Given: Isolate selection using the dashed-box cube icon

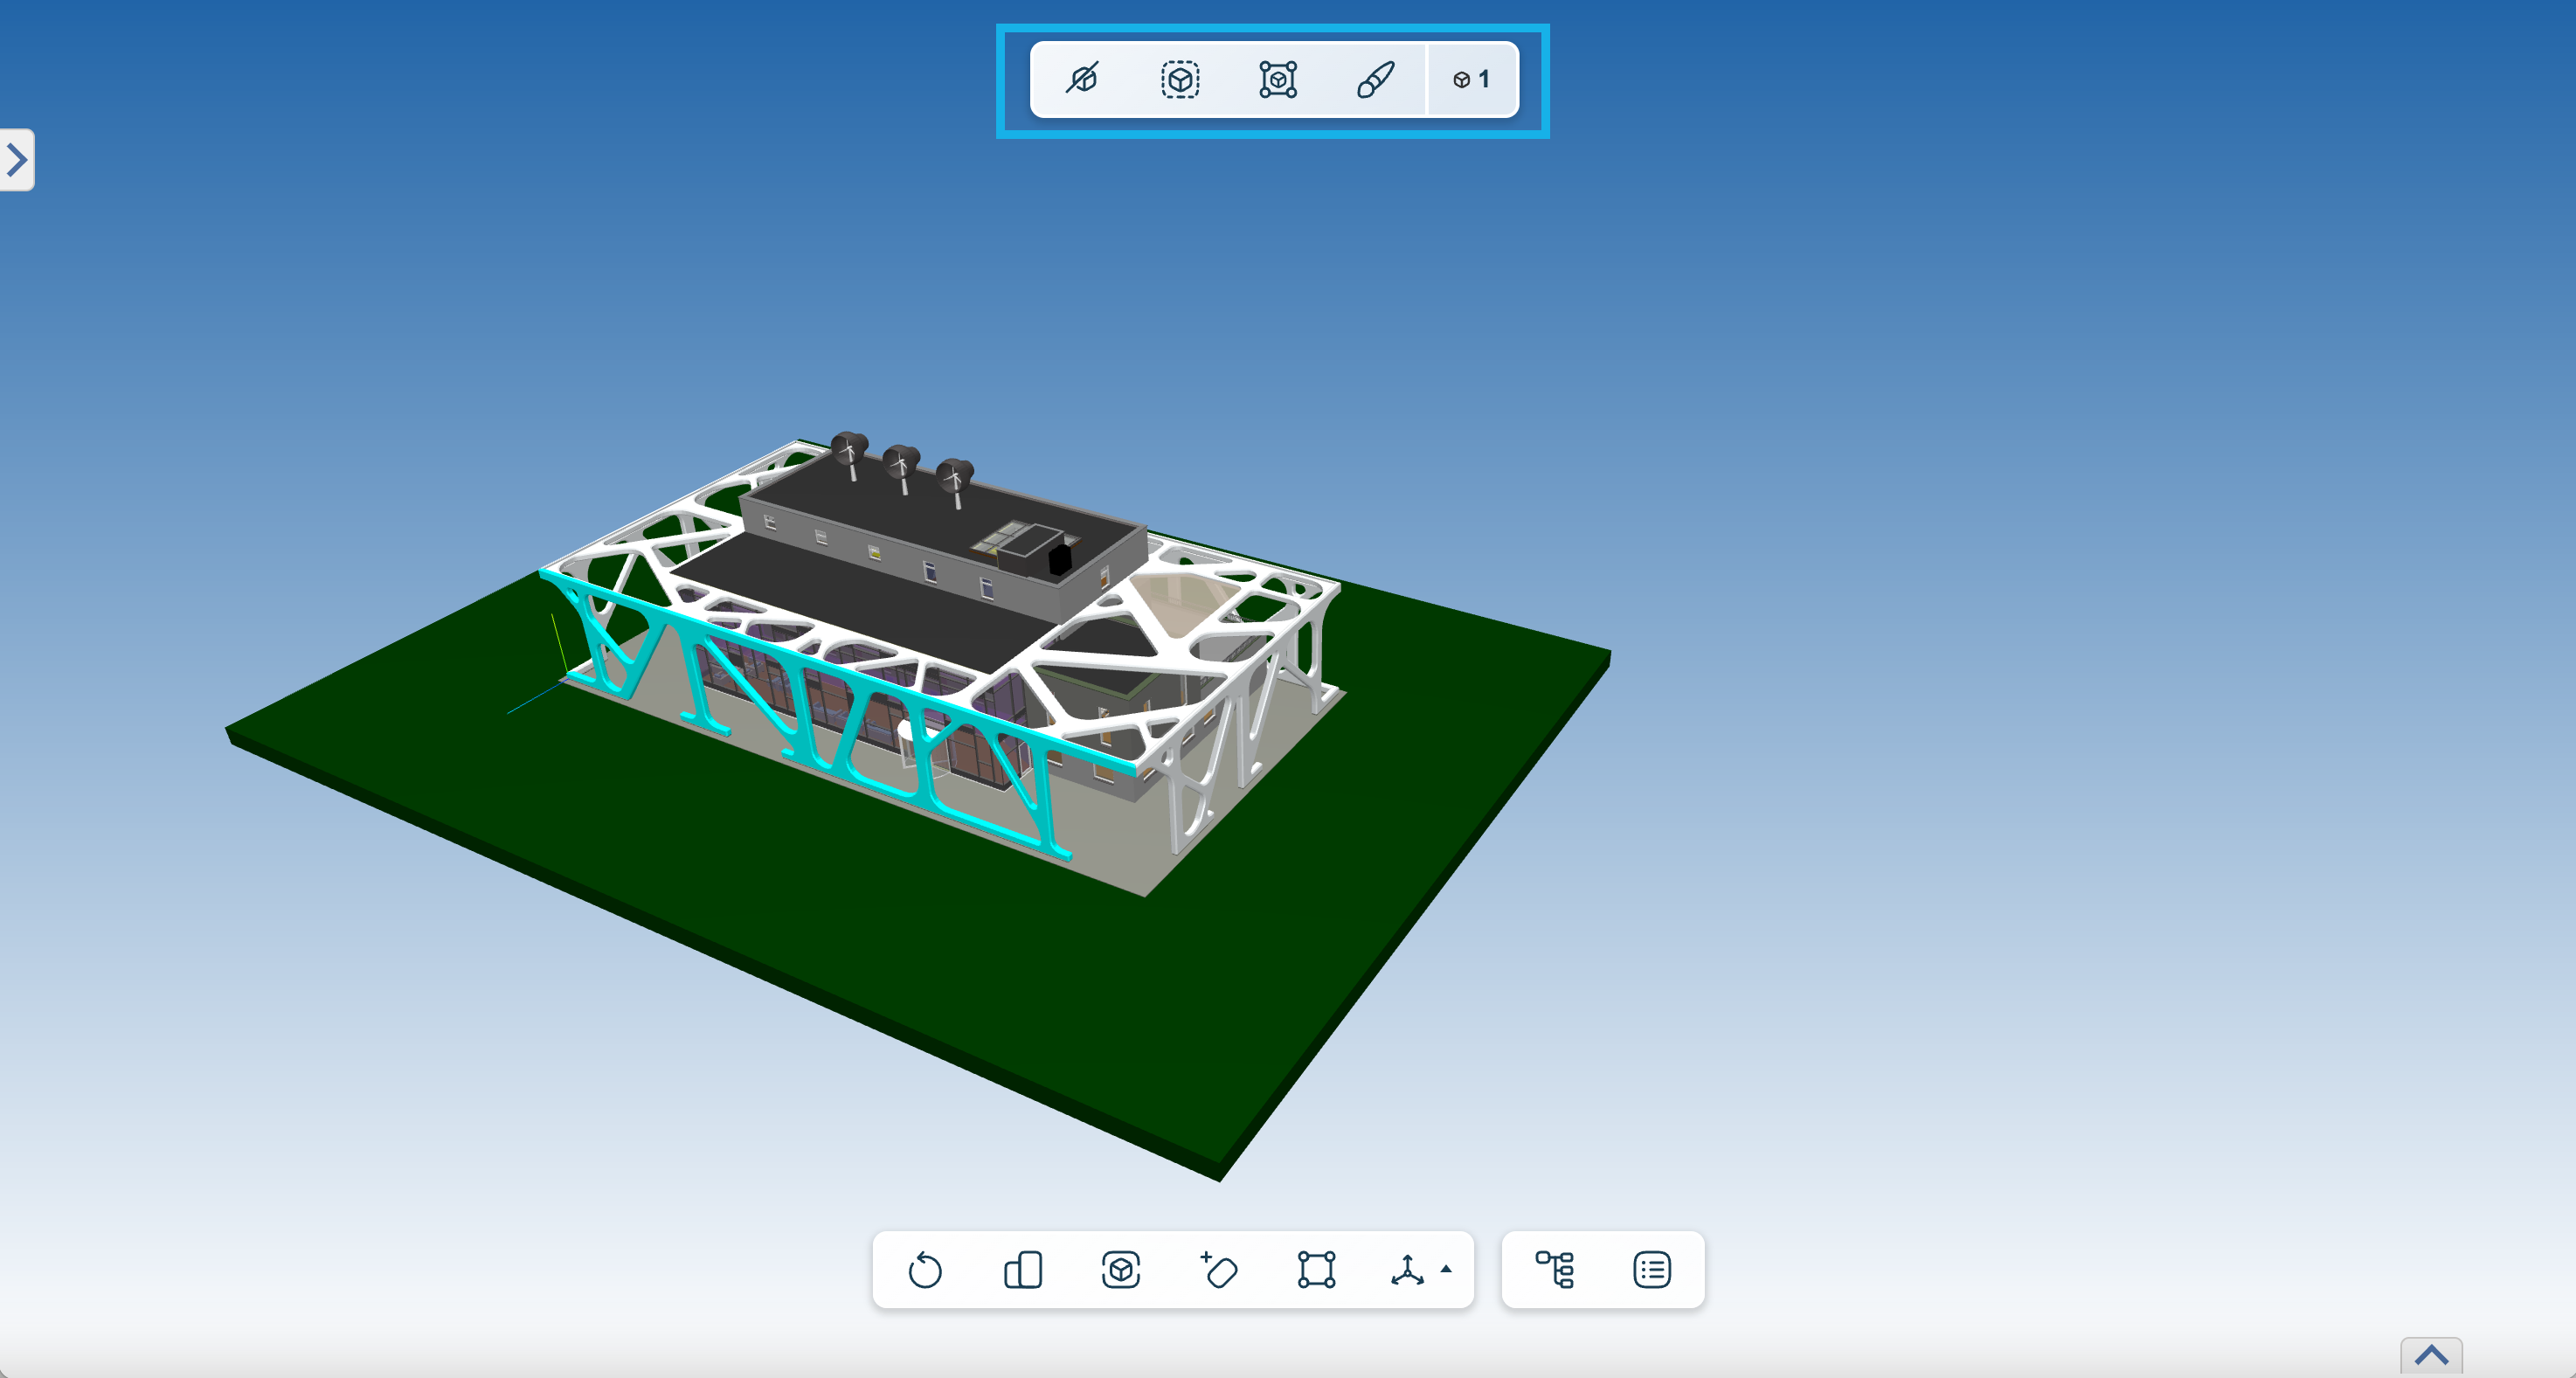Looking at the screenshot, I should [x=1180, y=78].
